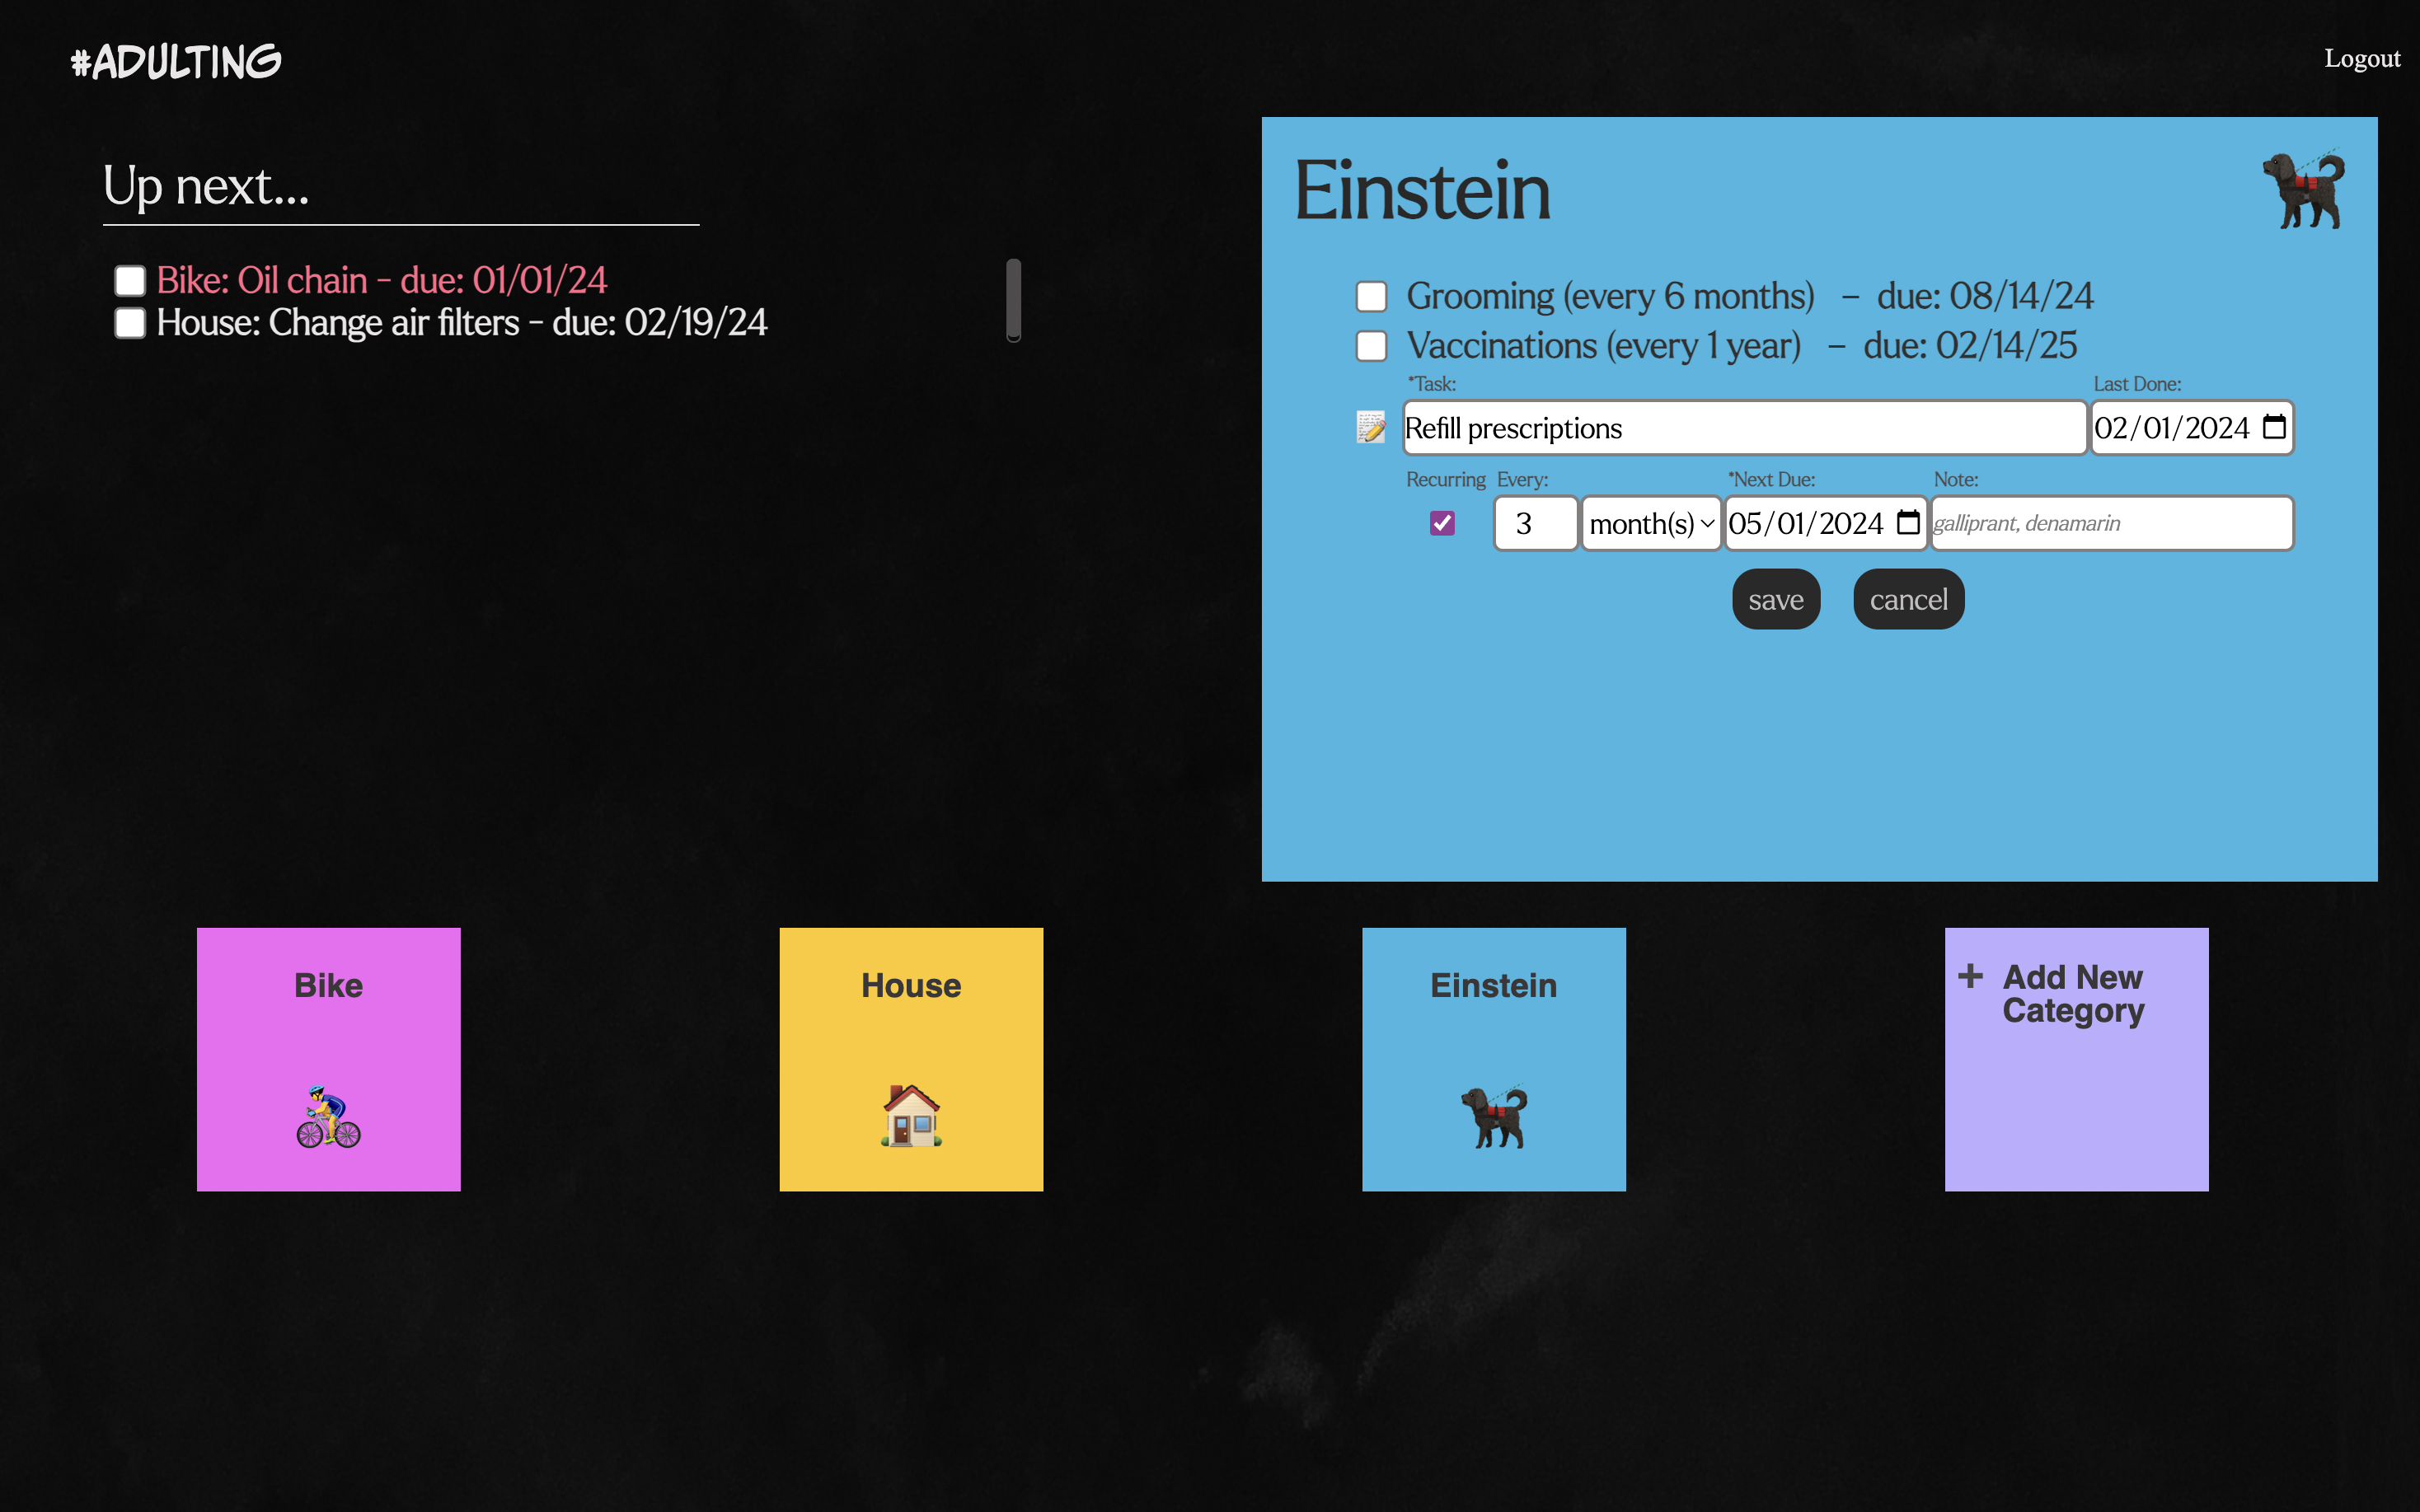
Task: Drag the scrollbar in Up Next panel
Action: pos(1015,298)
